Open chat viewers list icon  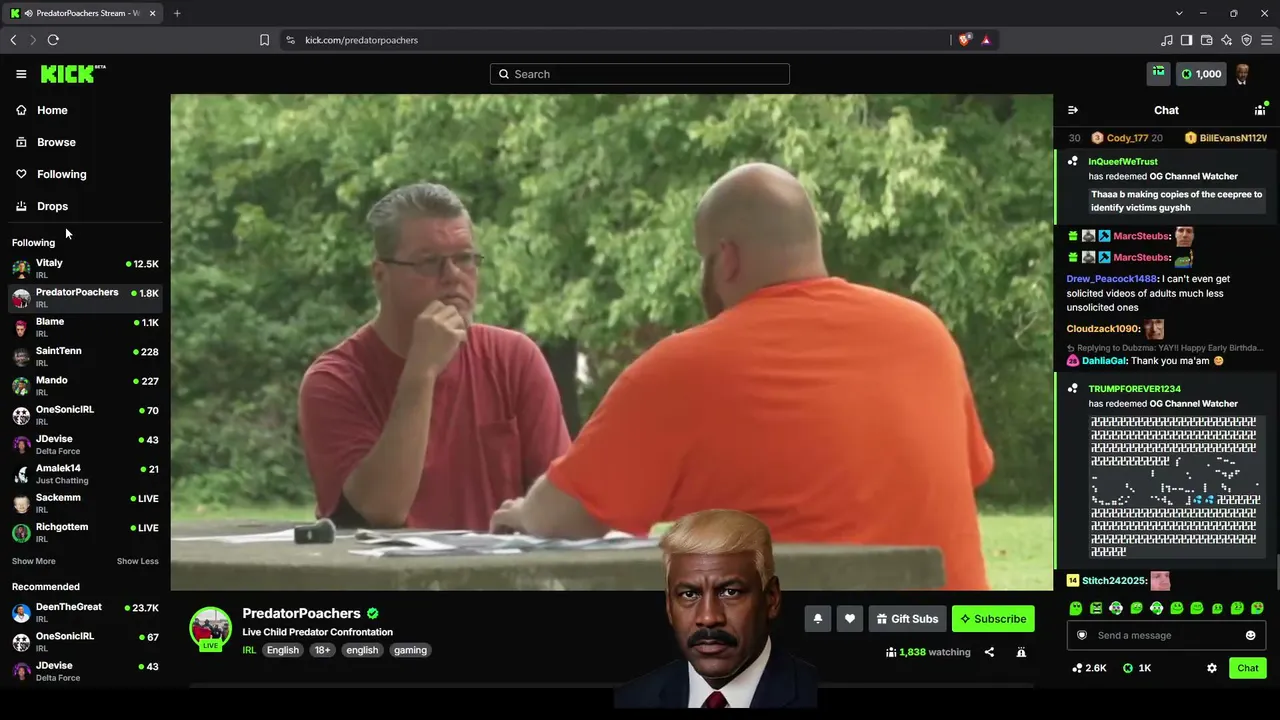[x=1260, y=110]
